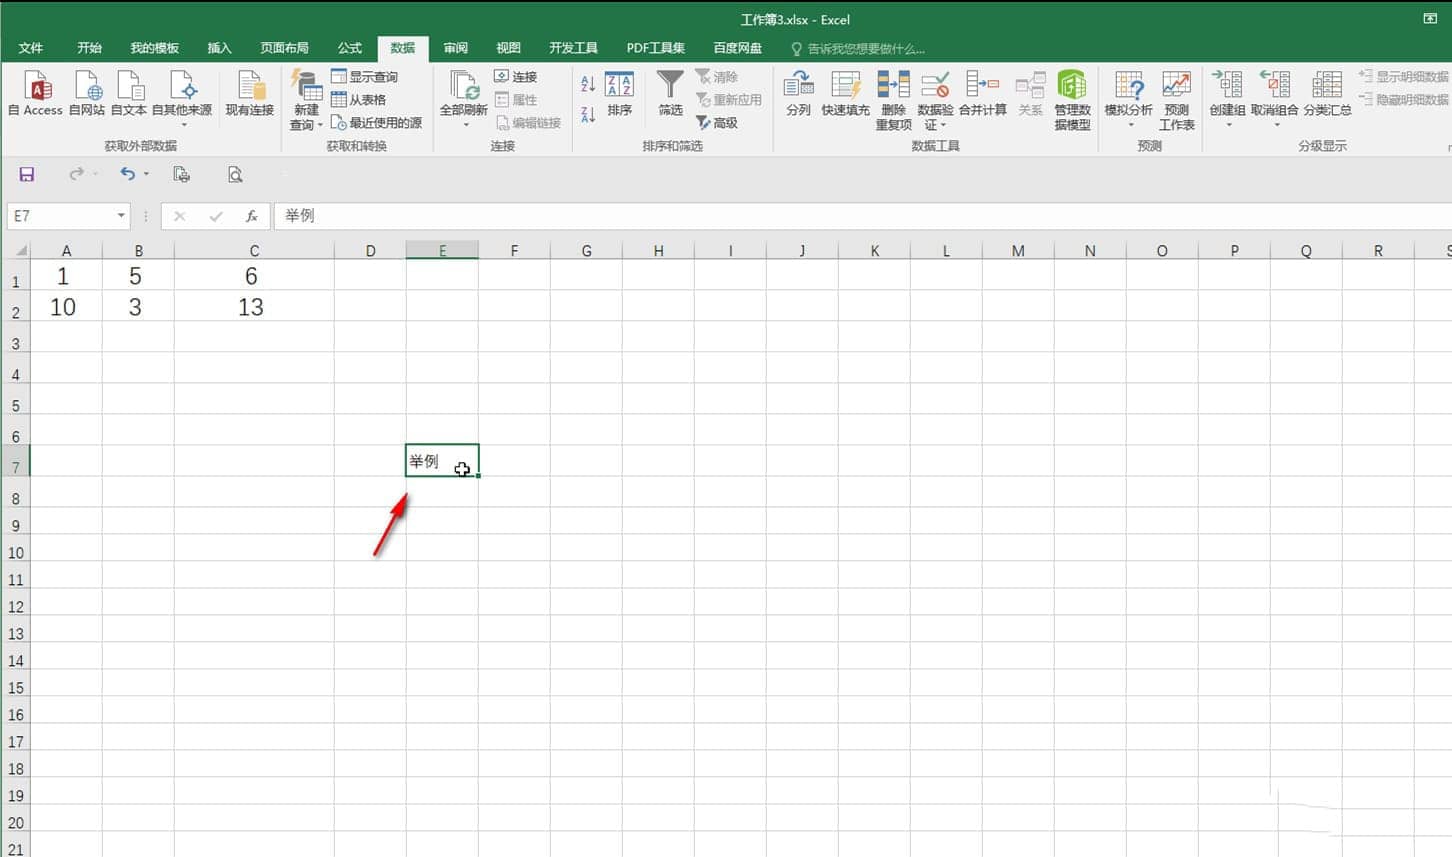Click 预测工作表 forecast sheet
The width and height of the screenshot is (1452, 857).
(1176, 100)
